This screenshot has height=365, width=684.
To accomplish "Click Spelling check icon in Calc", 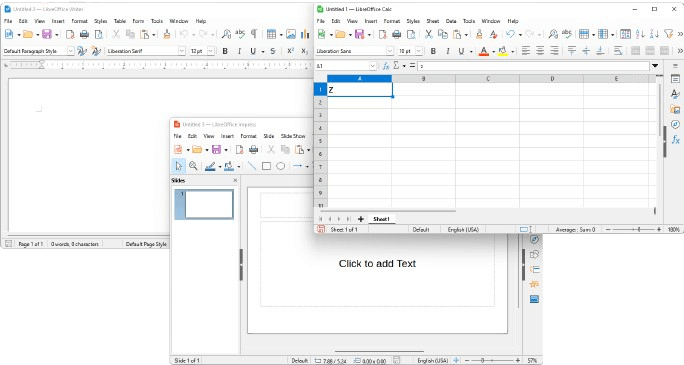I will [567, 34].
